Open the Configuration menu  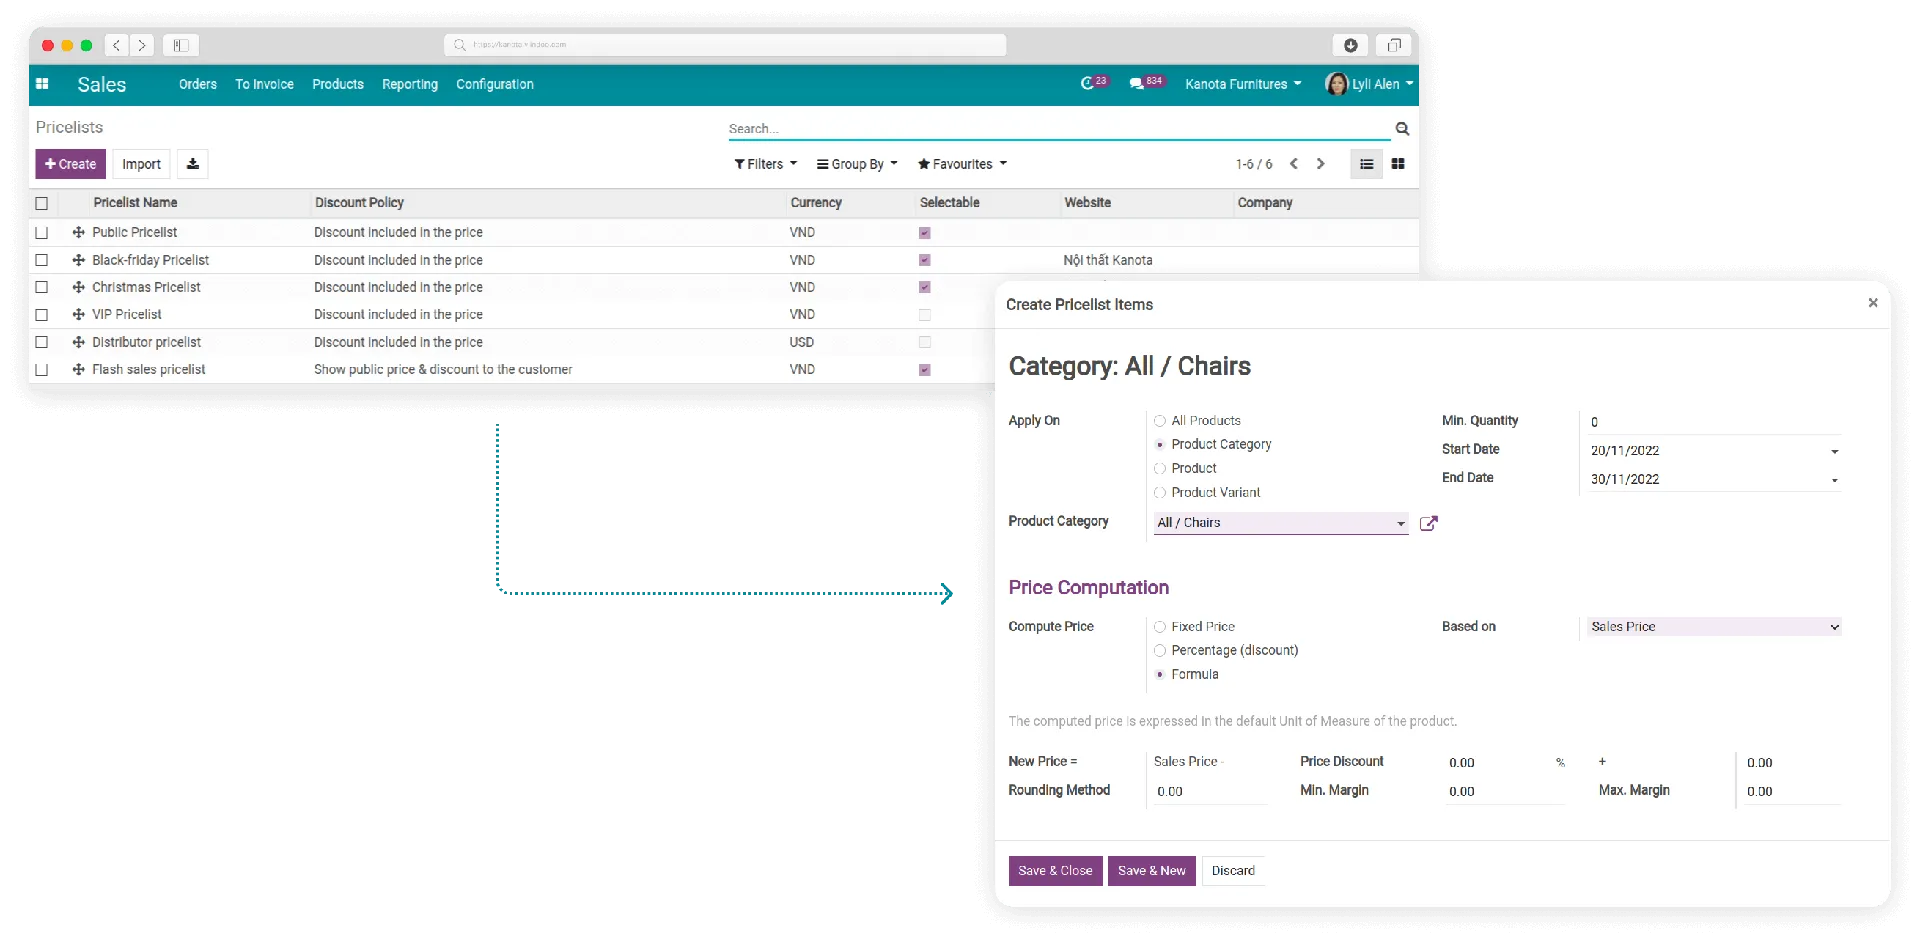pyautogui.click(x=494, y=84)
